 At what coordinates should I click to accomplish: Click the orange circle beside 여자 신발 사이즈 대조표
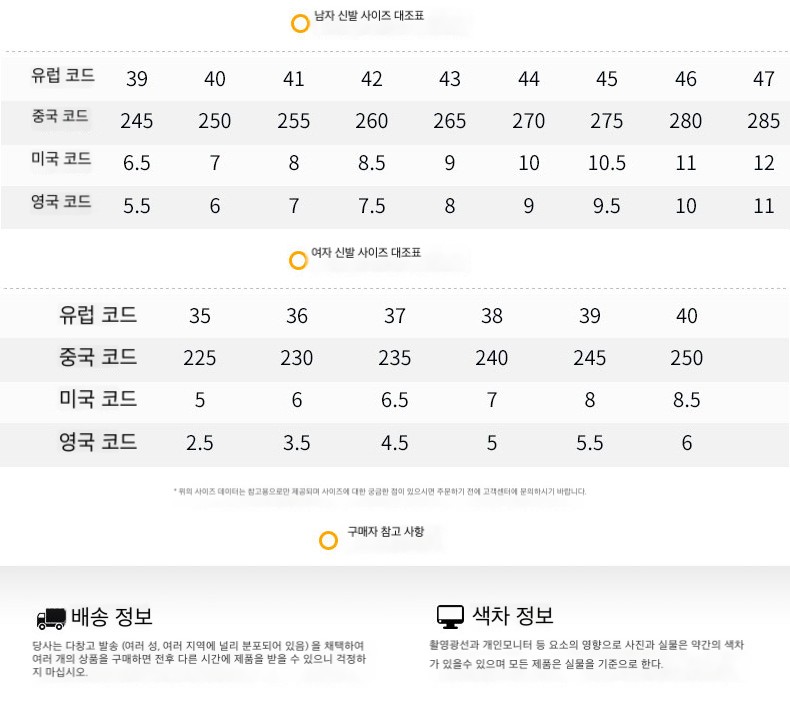[x=298, y=260]
